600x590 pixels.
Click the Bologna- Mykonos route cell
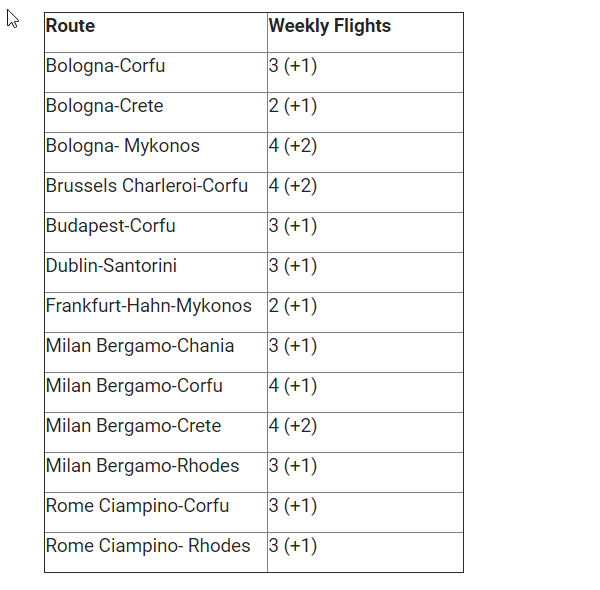(x=156, y=153)
